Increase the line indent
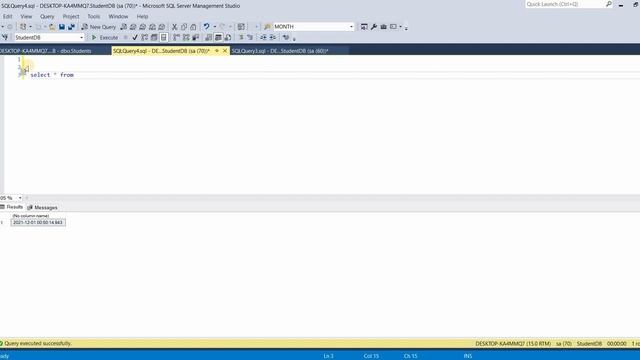Screen dimensions: 640x360 [x=273, y=38]
